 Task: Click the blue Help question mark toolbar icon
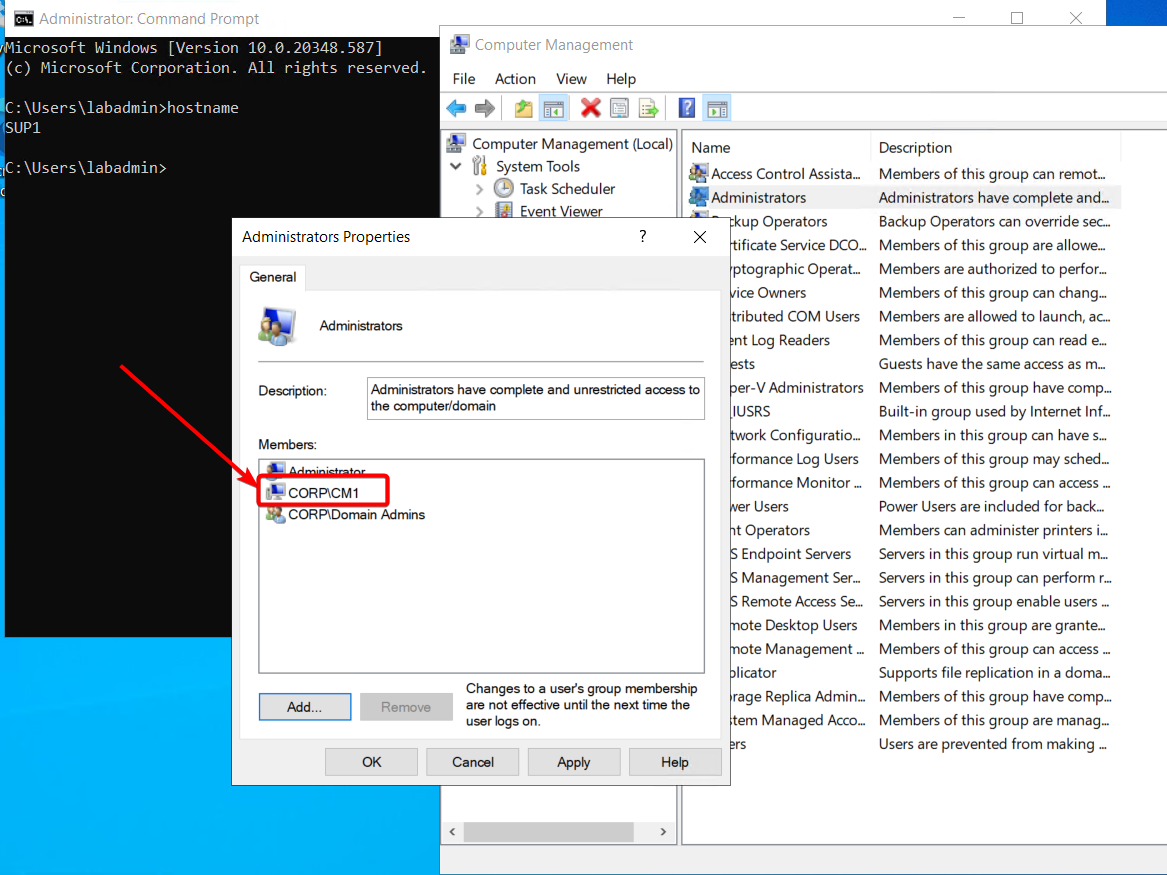tap(686, 109)
